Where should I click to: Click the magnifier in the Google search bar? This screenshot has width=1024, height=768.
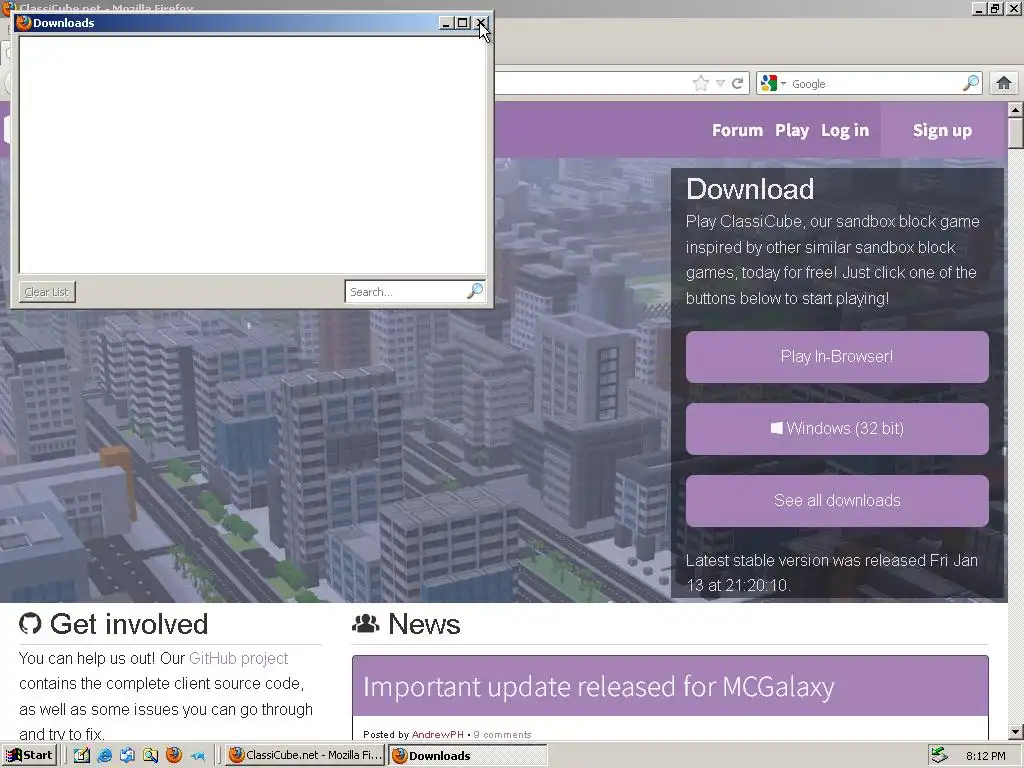click(x=971, y=83)
